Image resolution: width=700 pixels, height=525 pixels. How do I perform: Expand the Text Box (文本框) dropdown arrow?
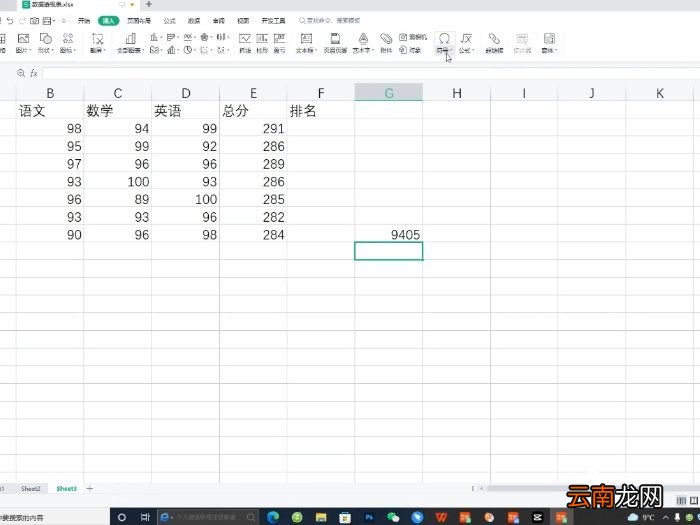[x=316, y=50]
